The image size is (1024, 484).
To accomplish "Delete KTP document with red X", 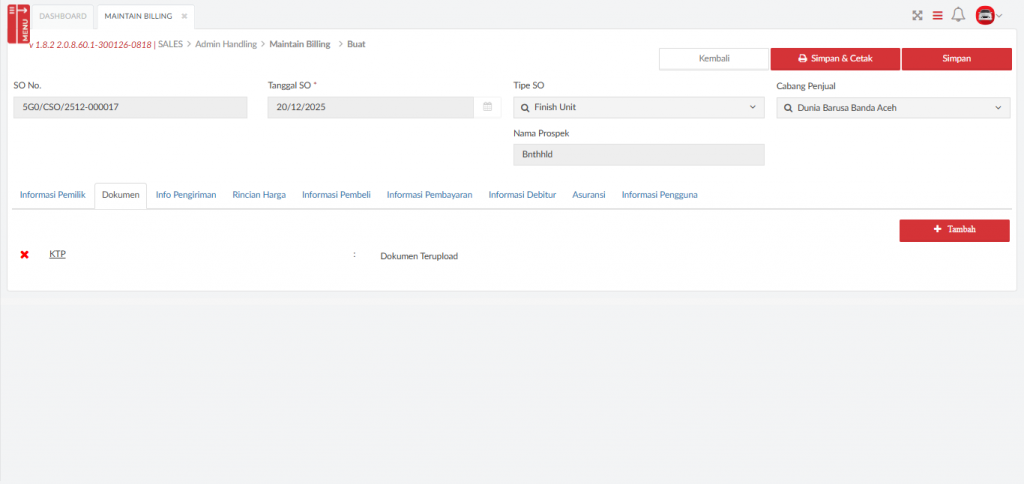I will tap(25, 255).
